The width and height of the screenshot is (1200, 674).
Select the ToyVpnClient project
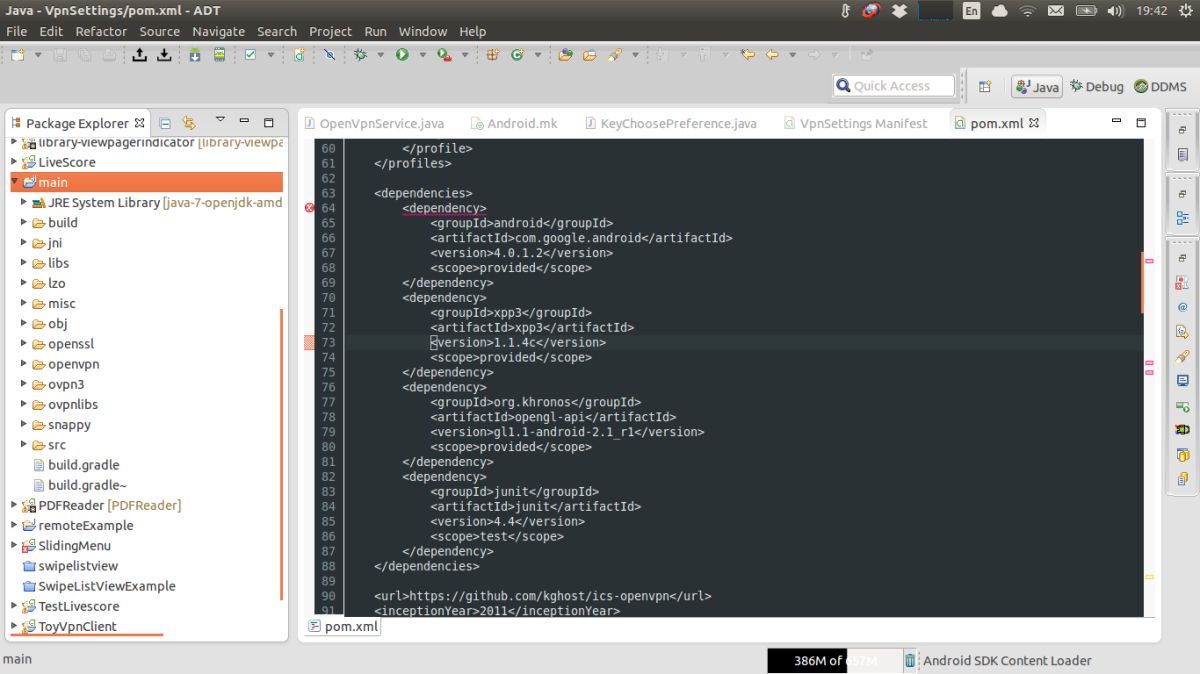[x=77, y=626]
